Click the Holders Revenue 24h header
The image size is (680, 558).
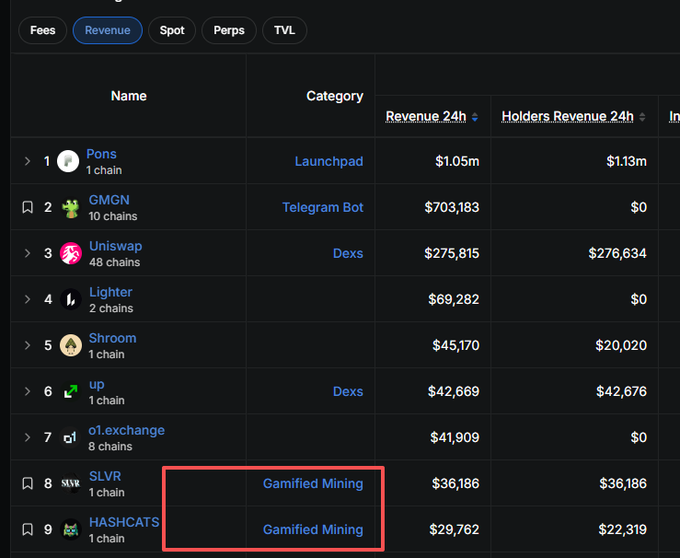point(567,116)
